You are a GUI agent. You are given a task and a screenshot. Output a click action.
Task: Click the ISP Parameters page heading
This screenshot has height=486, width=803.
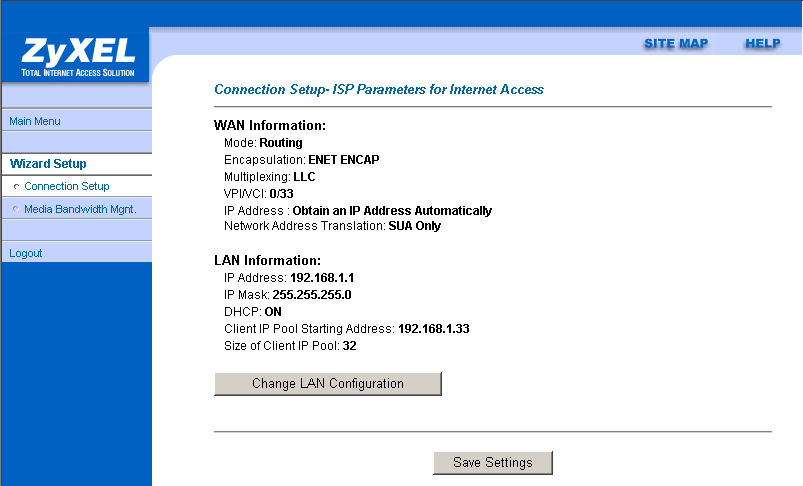click(379, 90)
